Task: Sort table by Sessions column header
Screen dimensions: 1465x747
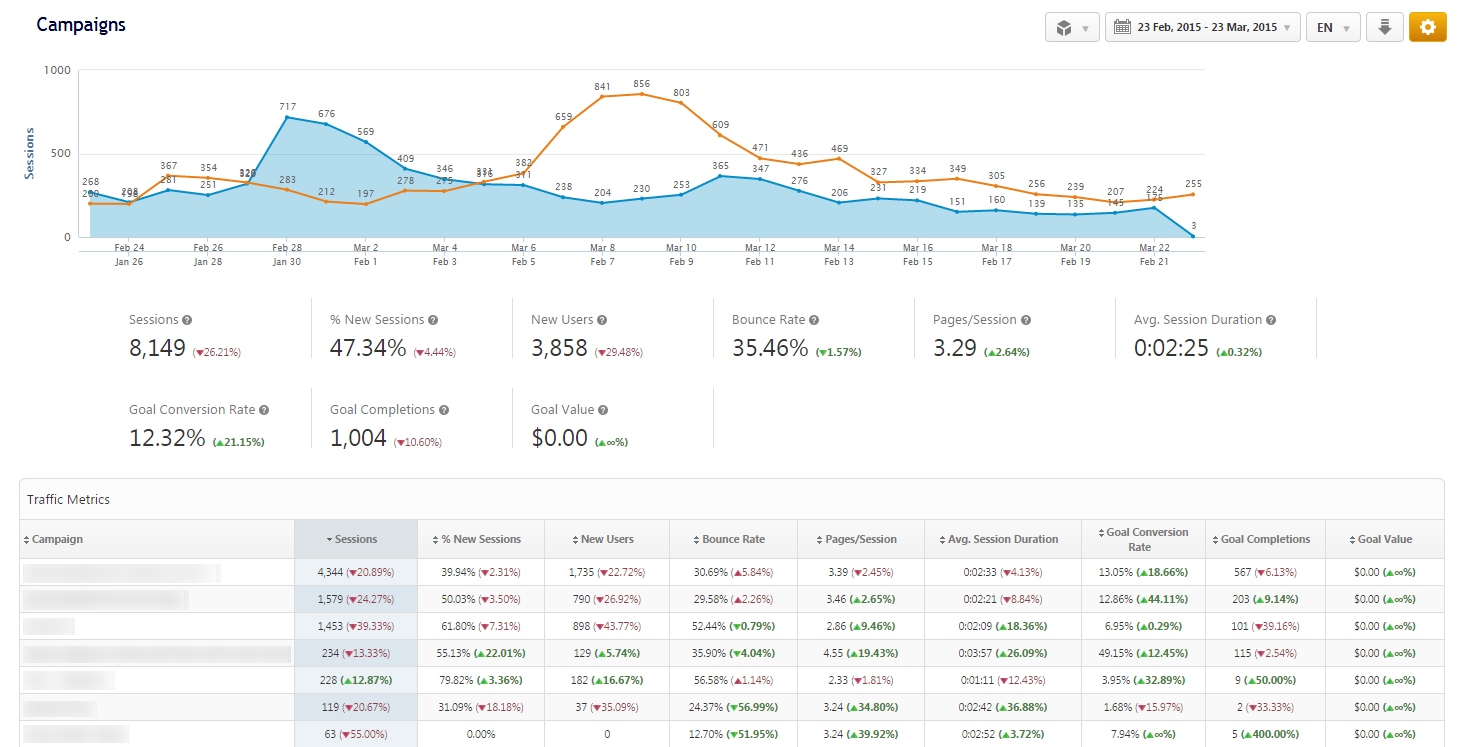Action: [355, 539]
